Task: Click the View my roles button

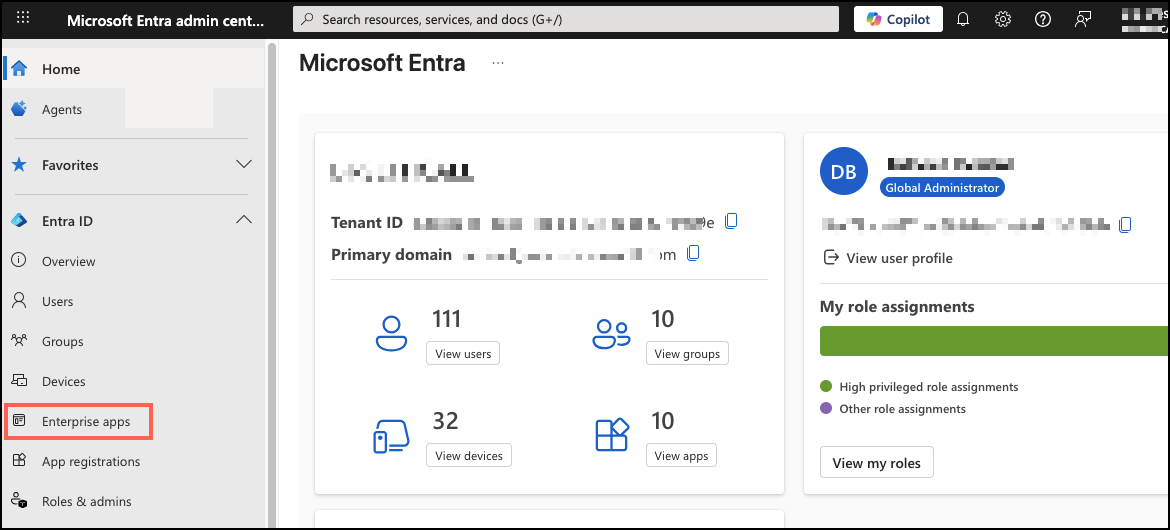Action: [x=877, y=463]
